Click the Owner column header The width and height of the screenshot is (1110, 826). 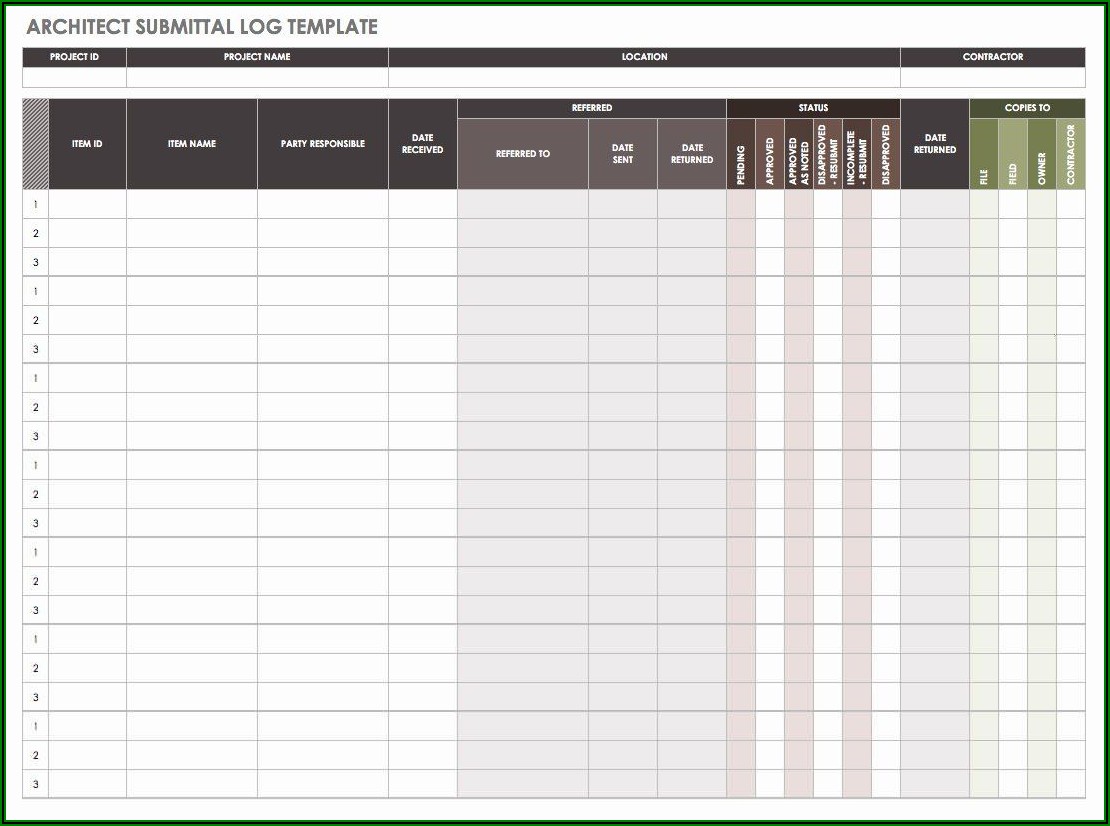point(1042,154)
